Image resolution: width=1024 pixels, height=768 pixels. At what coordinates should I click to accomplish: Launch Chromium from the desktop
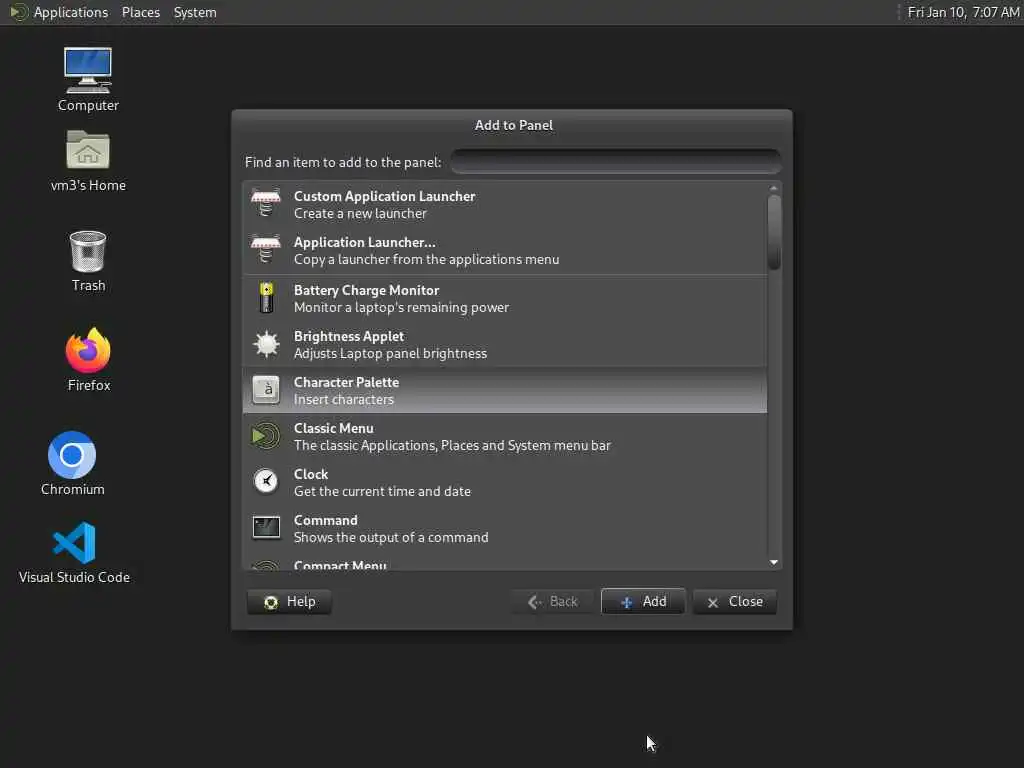pyautogui.click(x=72, y=455)
